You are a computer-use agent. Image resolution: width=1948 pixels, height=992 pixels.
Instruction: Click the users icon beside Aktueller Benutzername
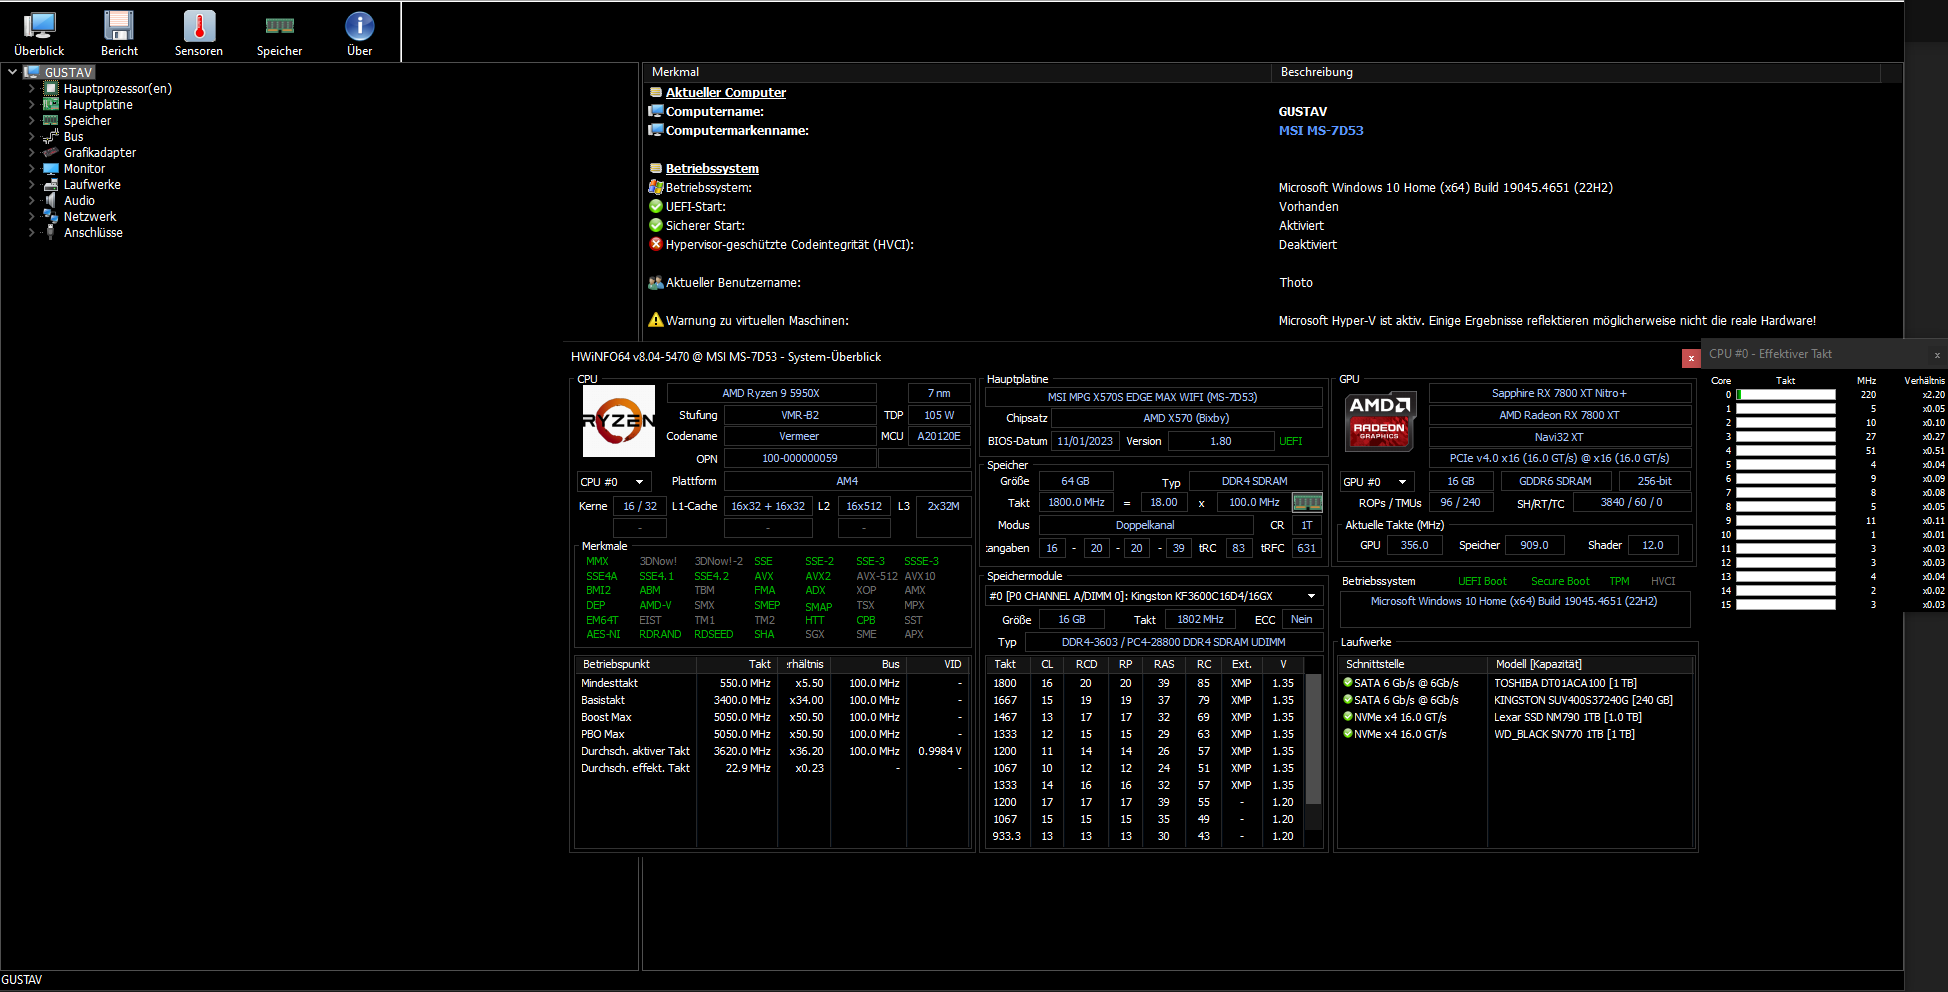click(x=656, y=282)
